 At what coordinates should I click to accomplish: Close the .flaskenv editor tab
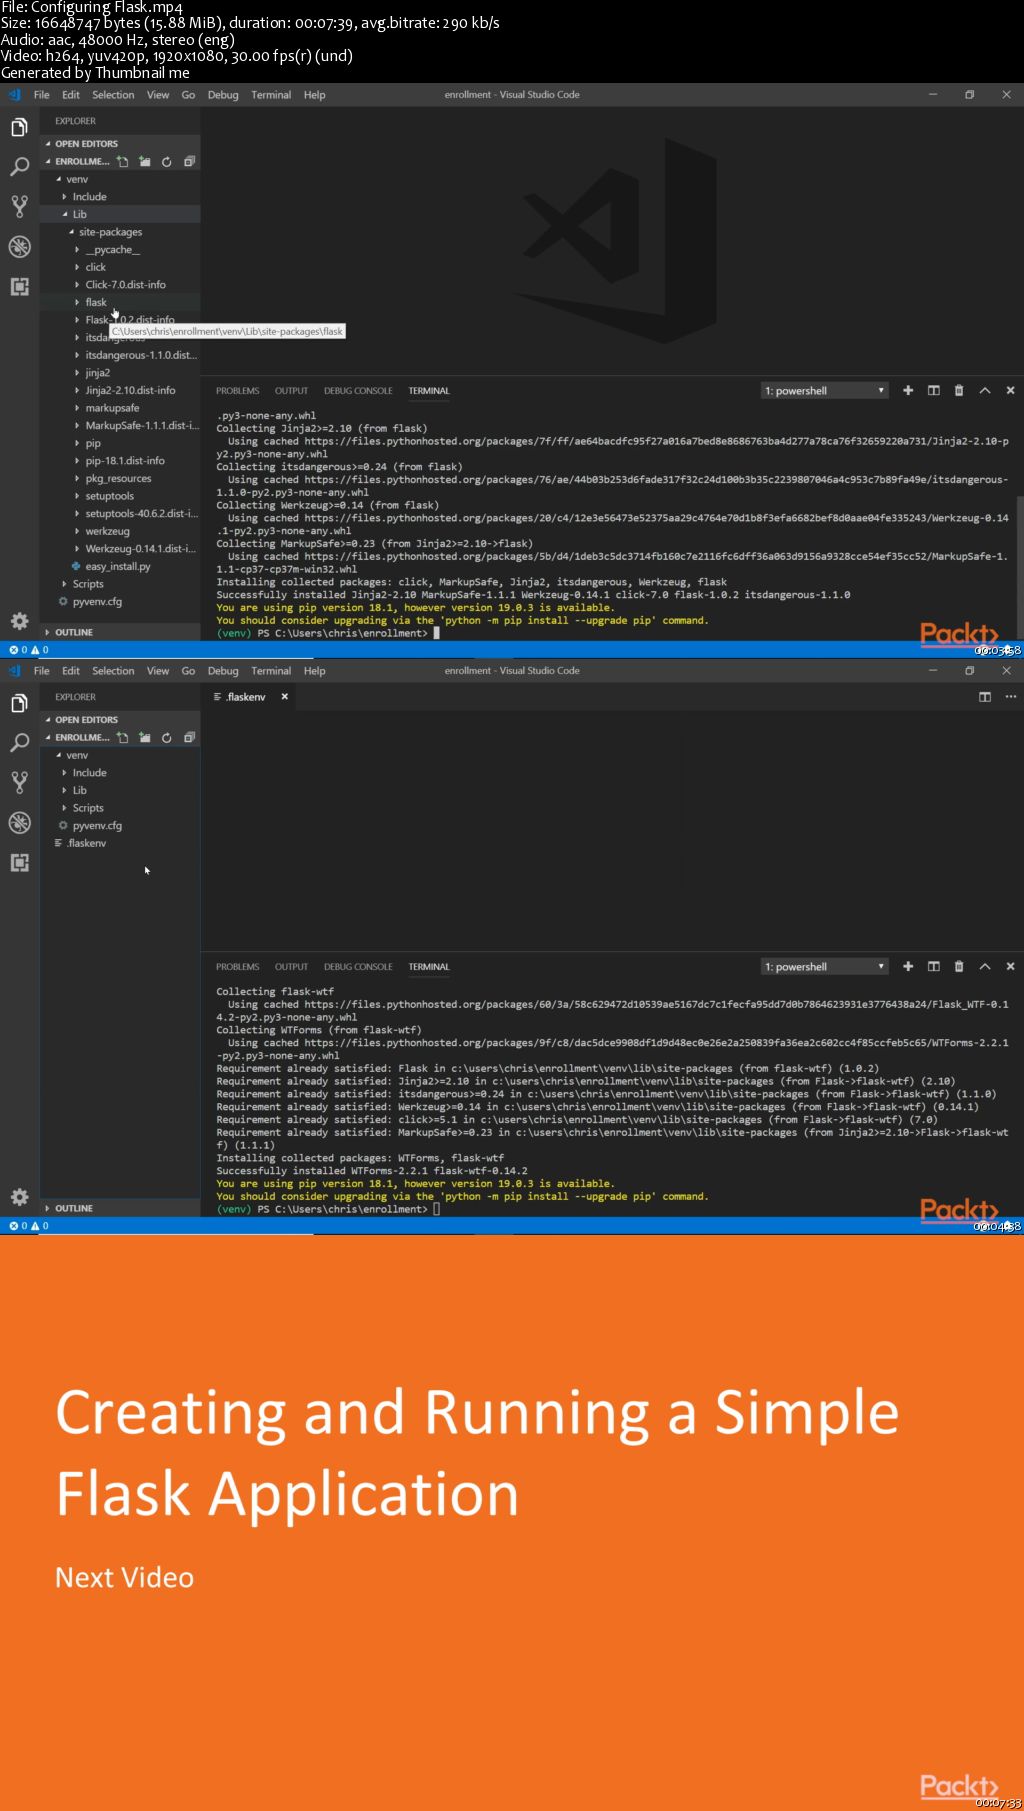point(285,697)
